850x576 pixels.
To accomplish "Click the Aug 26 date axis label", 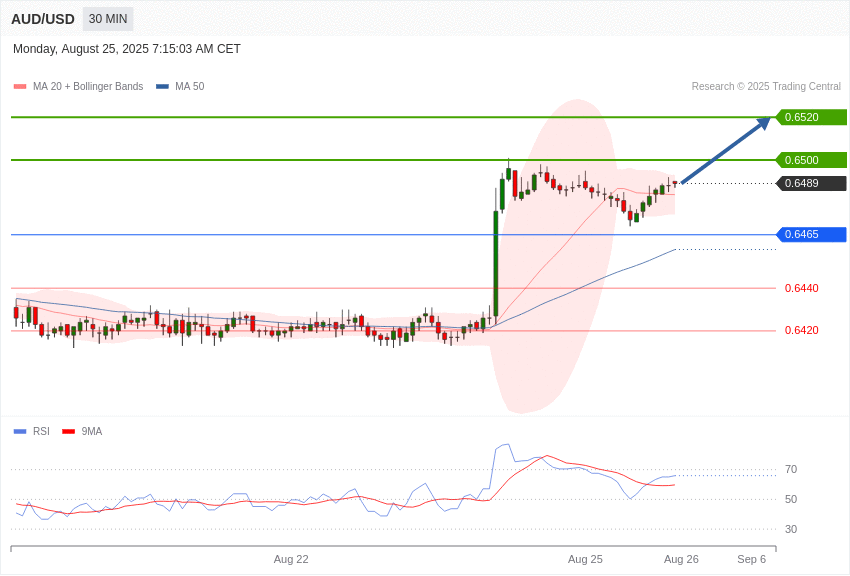I will (681, 559).
